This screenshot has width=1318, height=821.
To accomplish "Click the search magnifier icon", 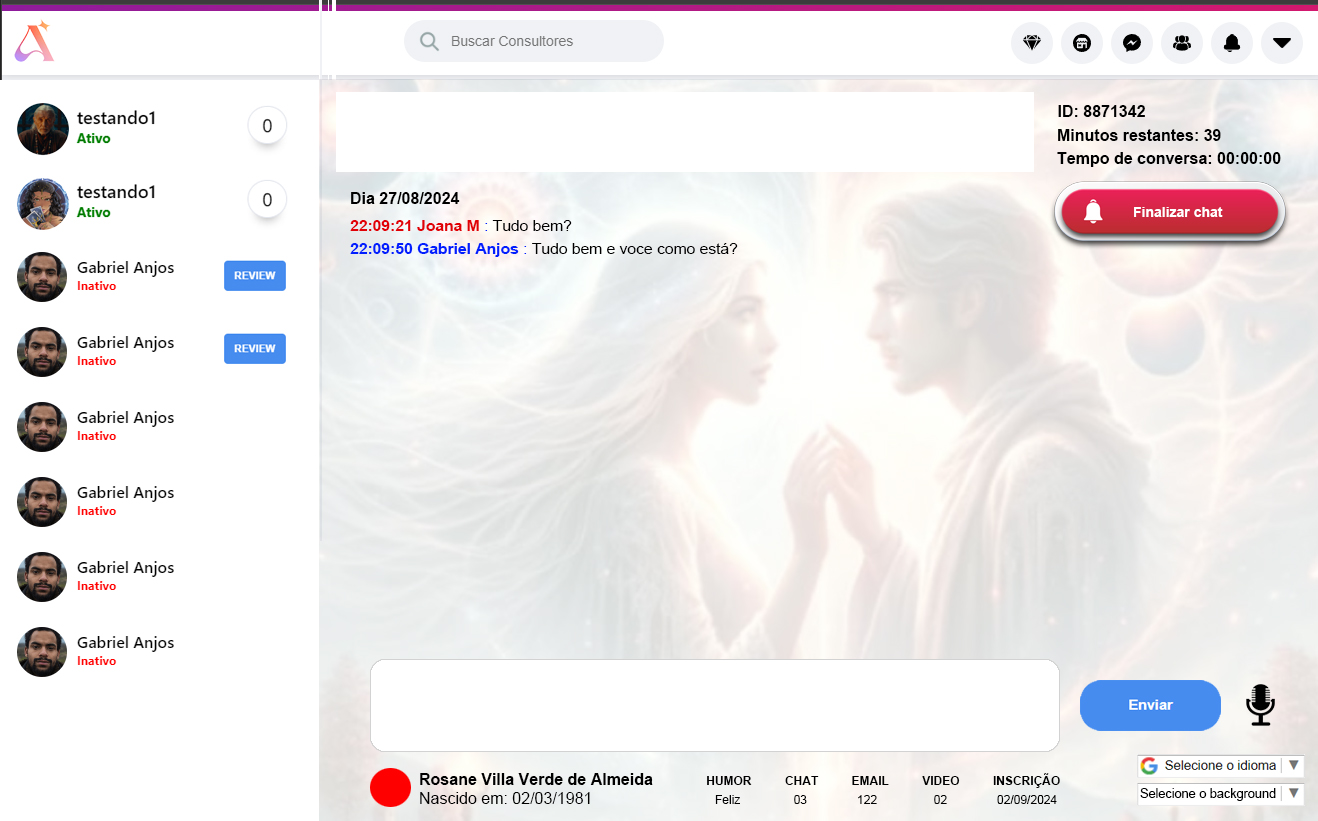I will pos(430,42).
